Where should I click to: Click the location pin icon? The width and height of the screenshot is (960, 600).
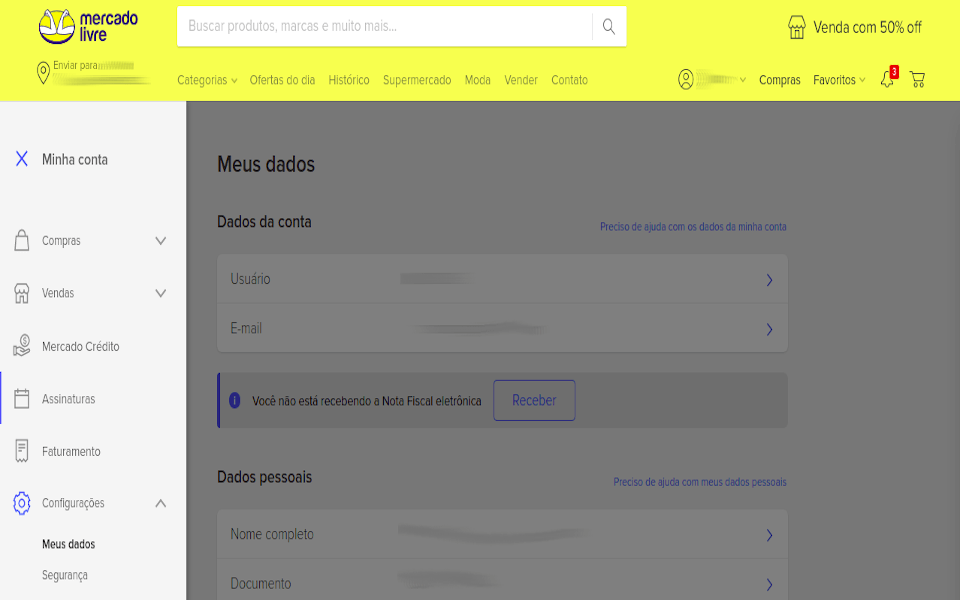pos(43,73)
